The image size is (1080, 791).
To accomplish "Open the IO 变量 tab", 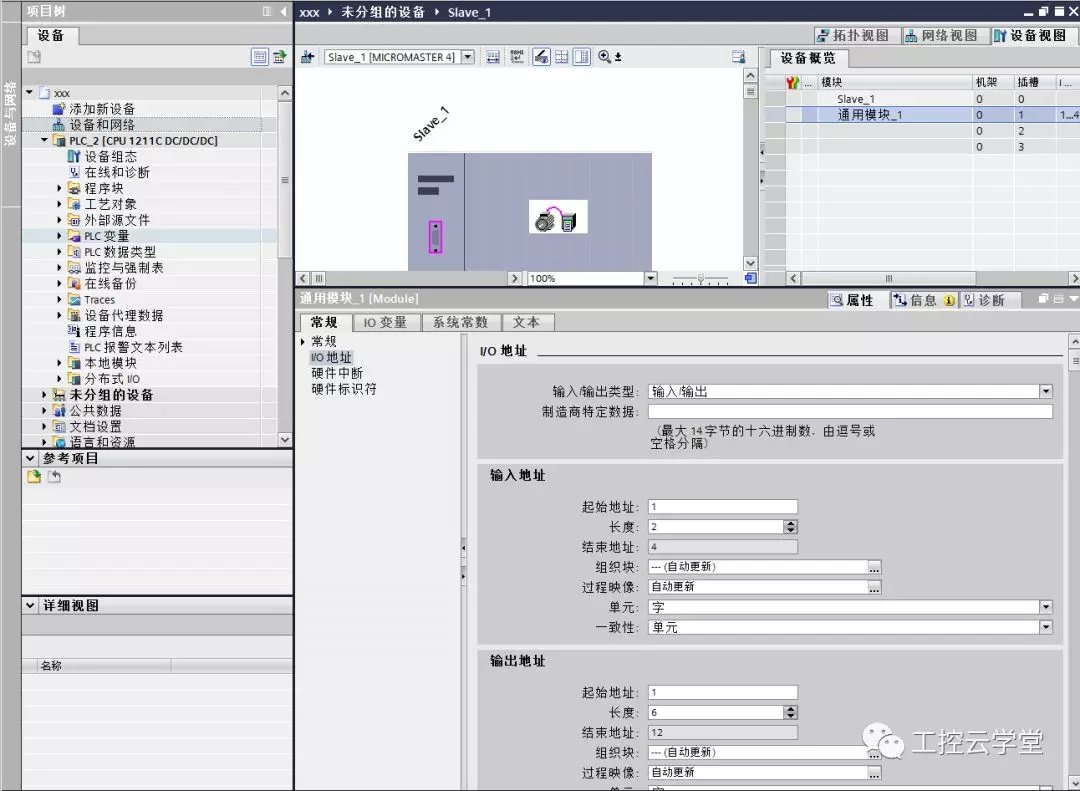I will [x=385, y=322].
